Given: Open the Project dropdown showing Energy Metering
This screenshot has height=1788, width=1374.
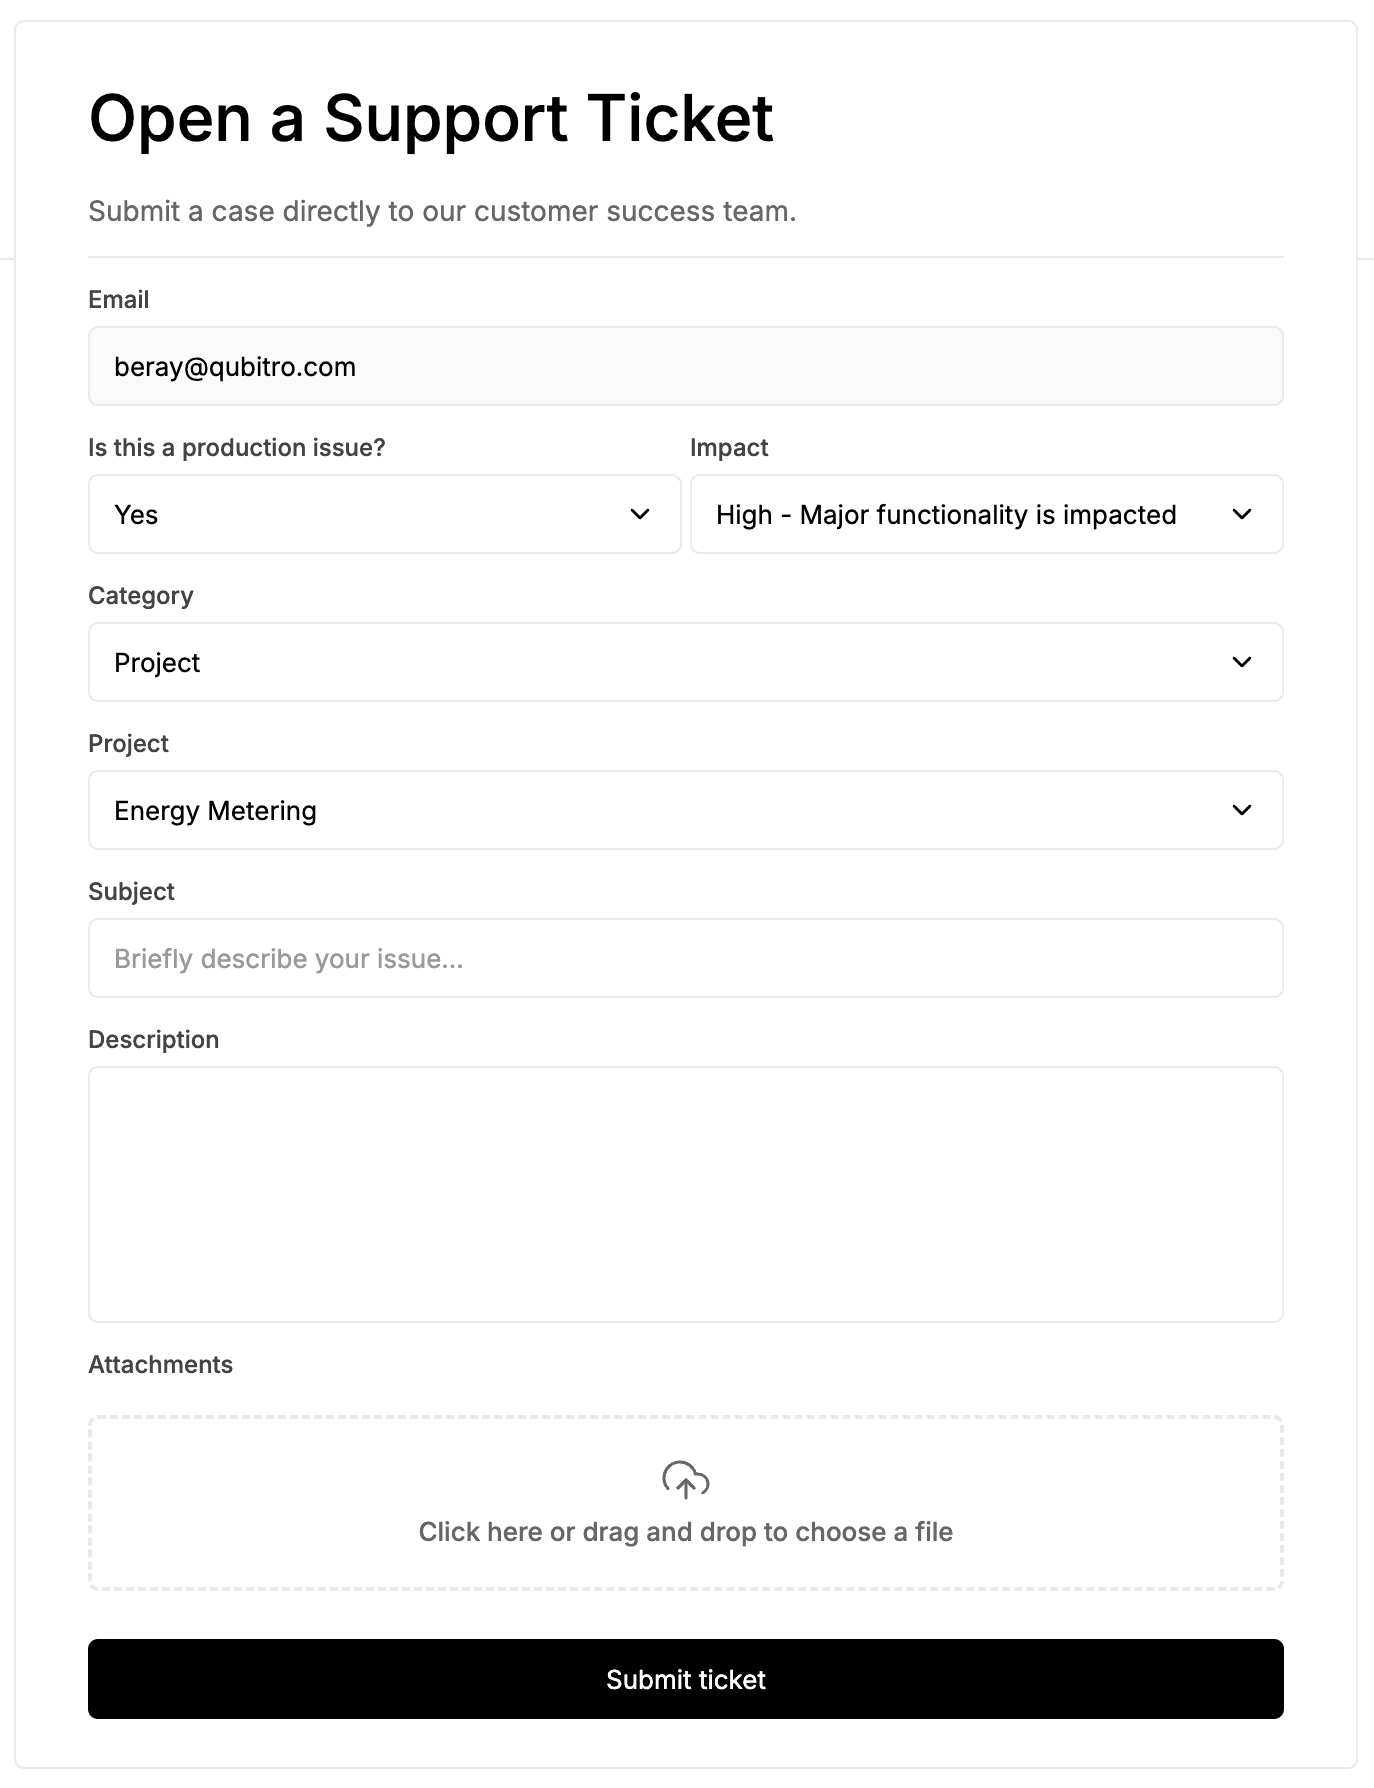Looking at the screenshot, I should tap(686, 810).
